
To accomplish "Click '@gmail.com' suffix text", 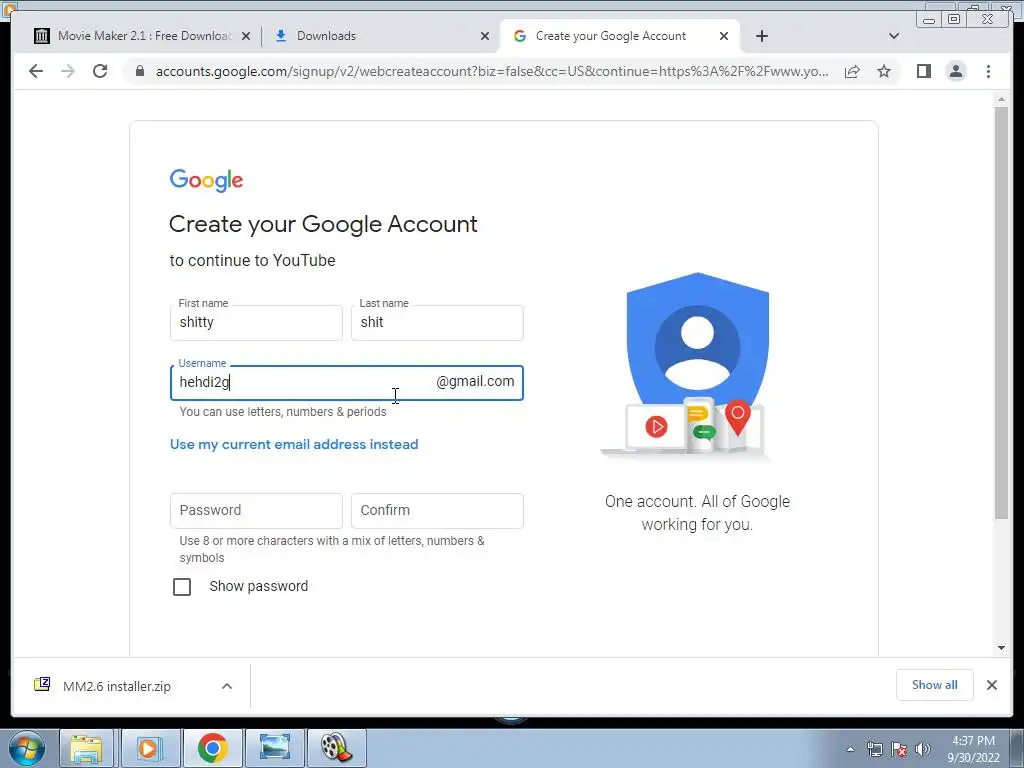I will point(475,381).
